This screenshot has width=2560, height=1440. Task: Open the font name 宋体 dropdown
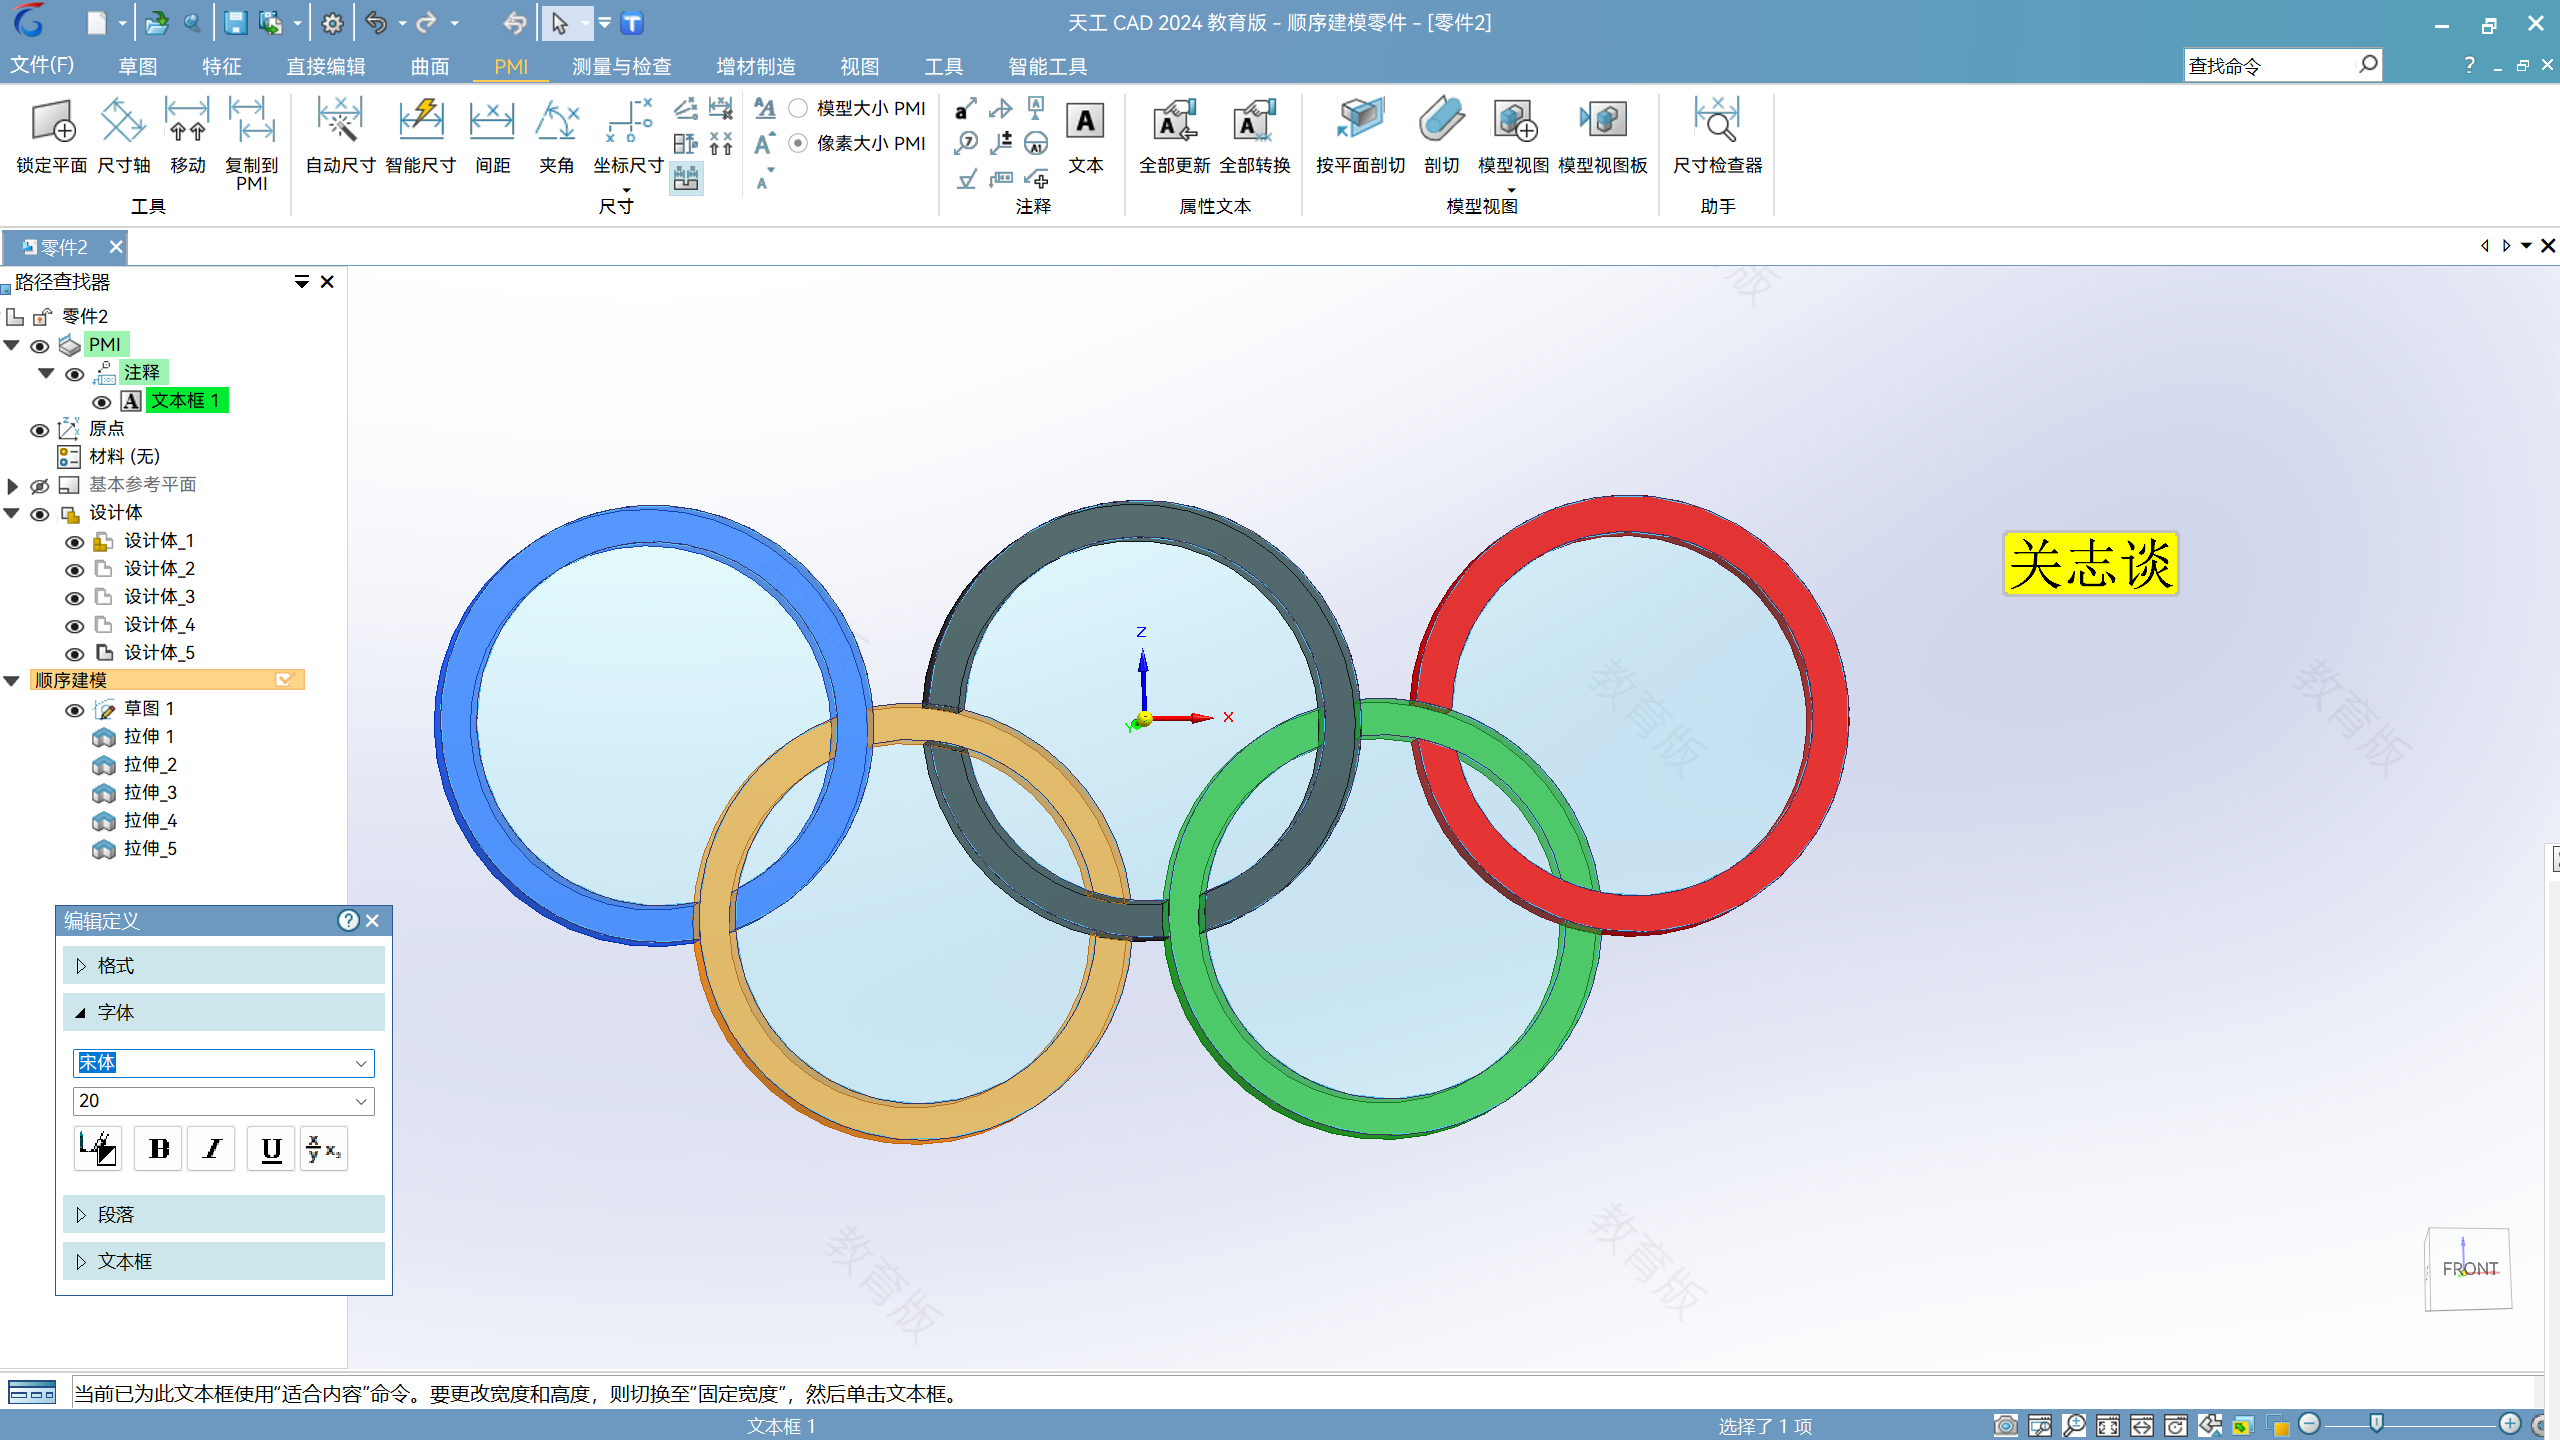click(361, 1063)
